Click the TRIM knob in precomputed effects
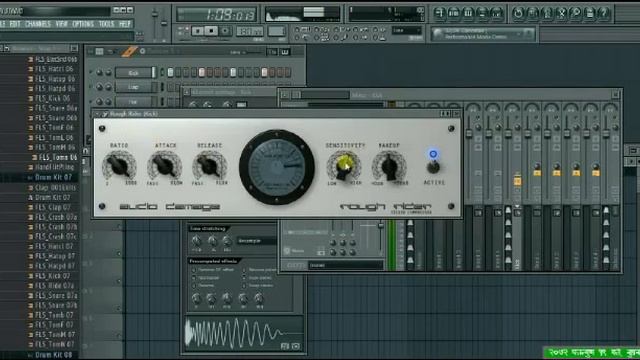Image resolution: width=640 pixels, height=360 pixels. [259, 299]
